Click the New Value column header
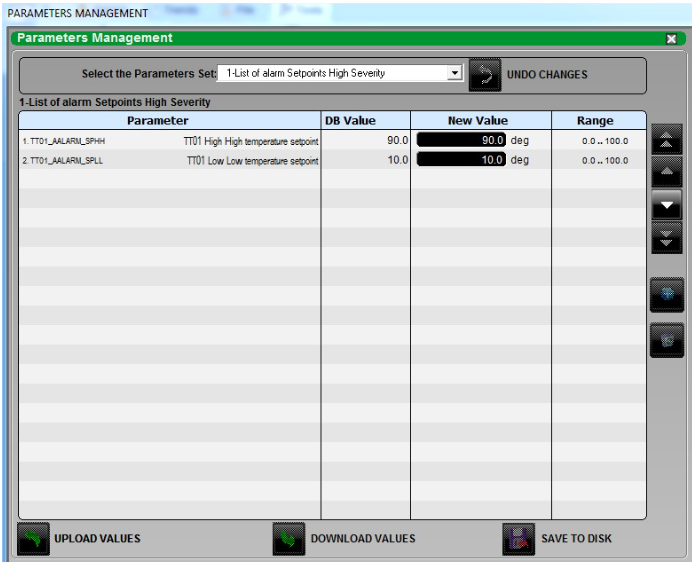 tap(481, 121)
